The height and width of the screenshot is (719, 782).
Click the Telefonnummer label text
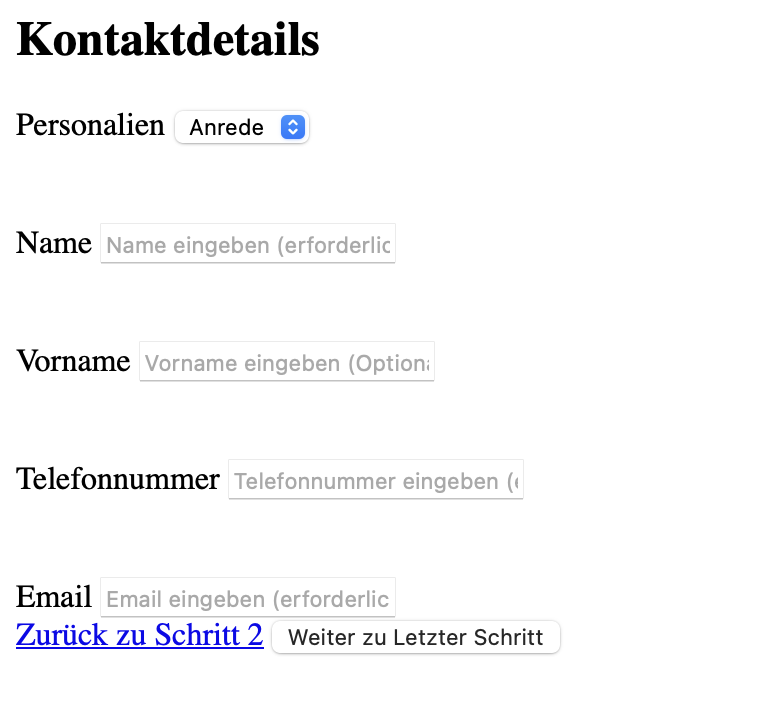coord(118,479)
